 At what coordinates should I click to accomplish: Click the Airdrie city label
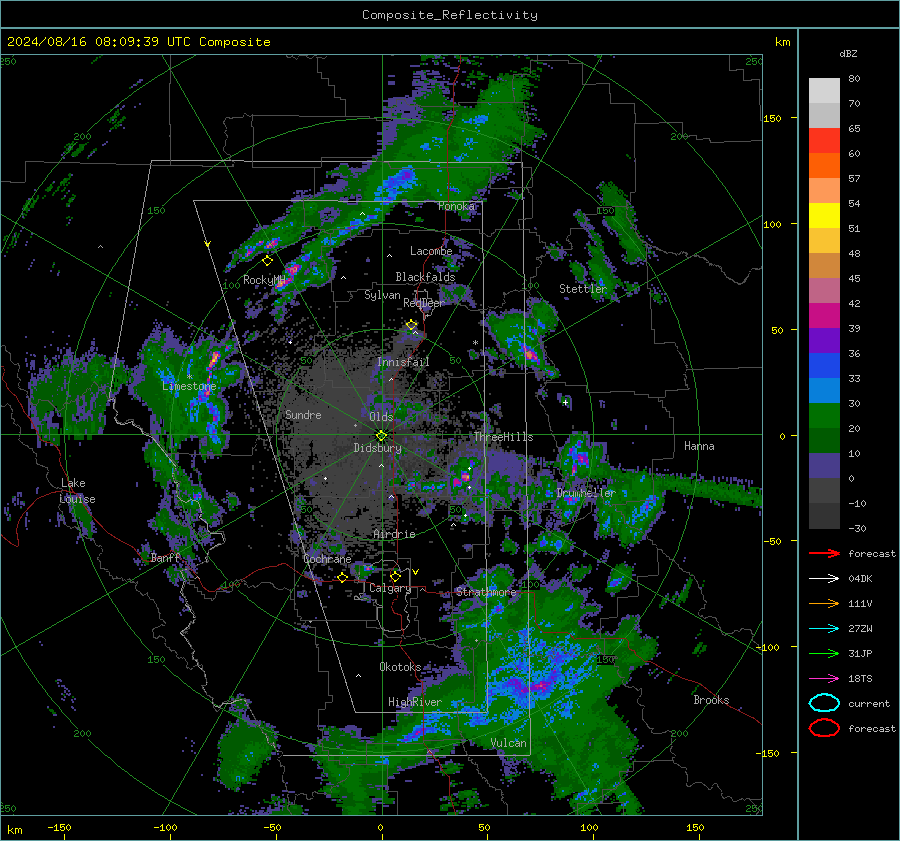point(394,534)
